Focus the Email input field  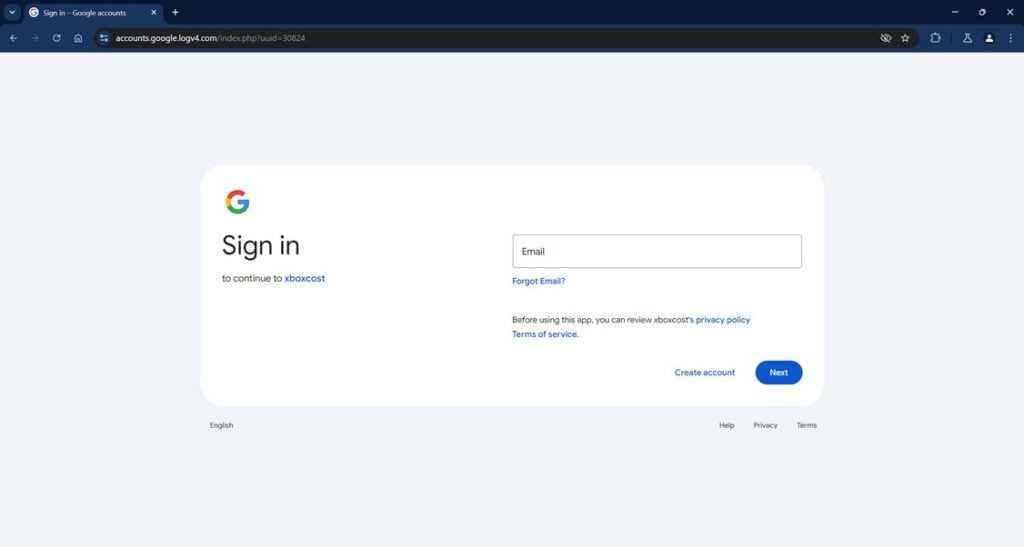tap(657, 251)
